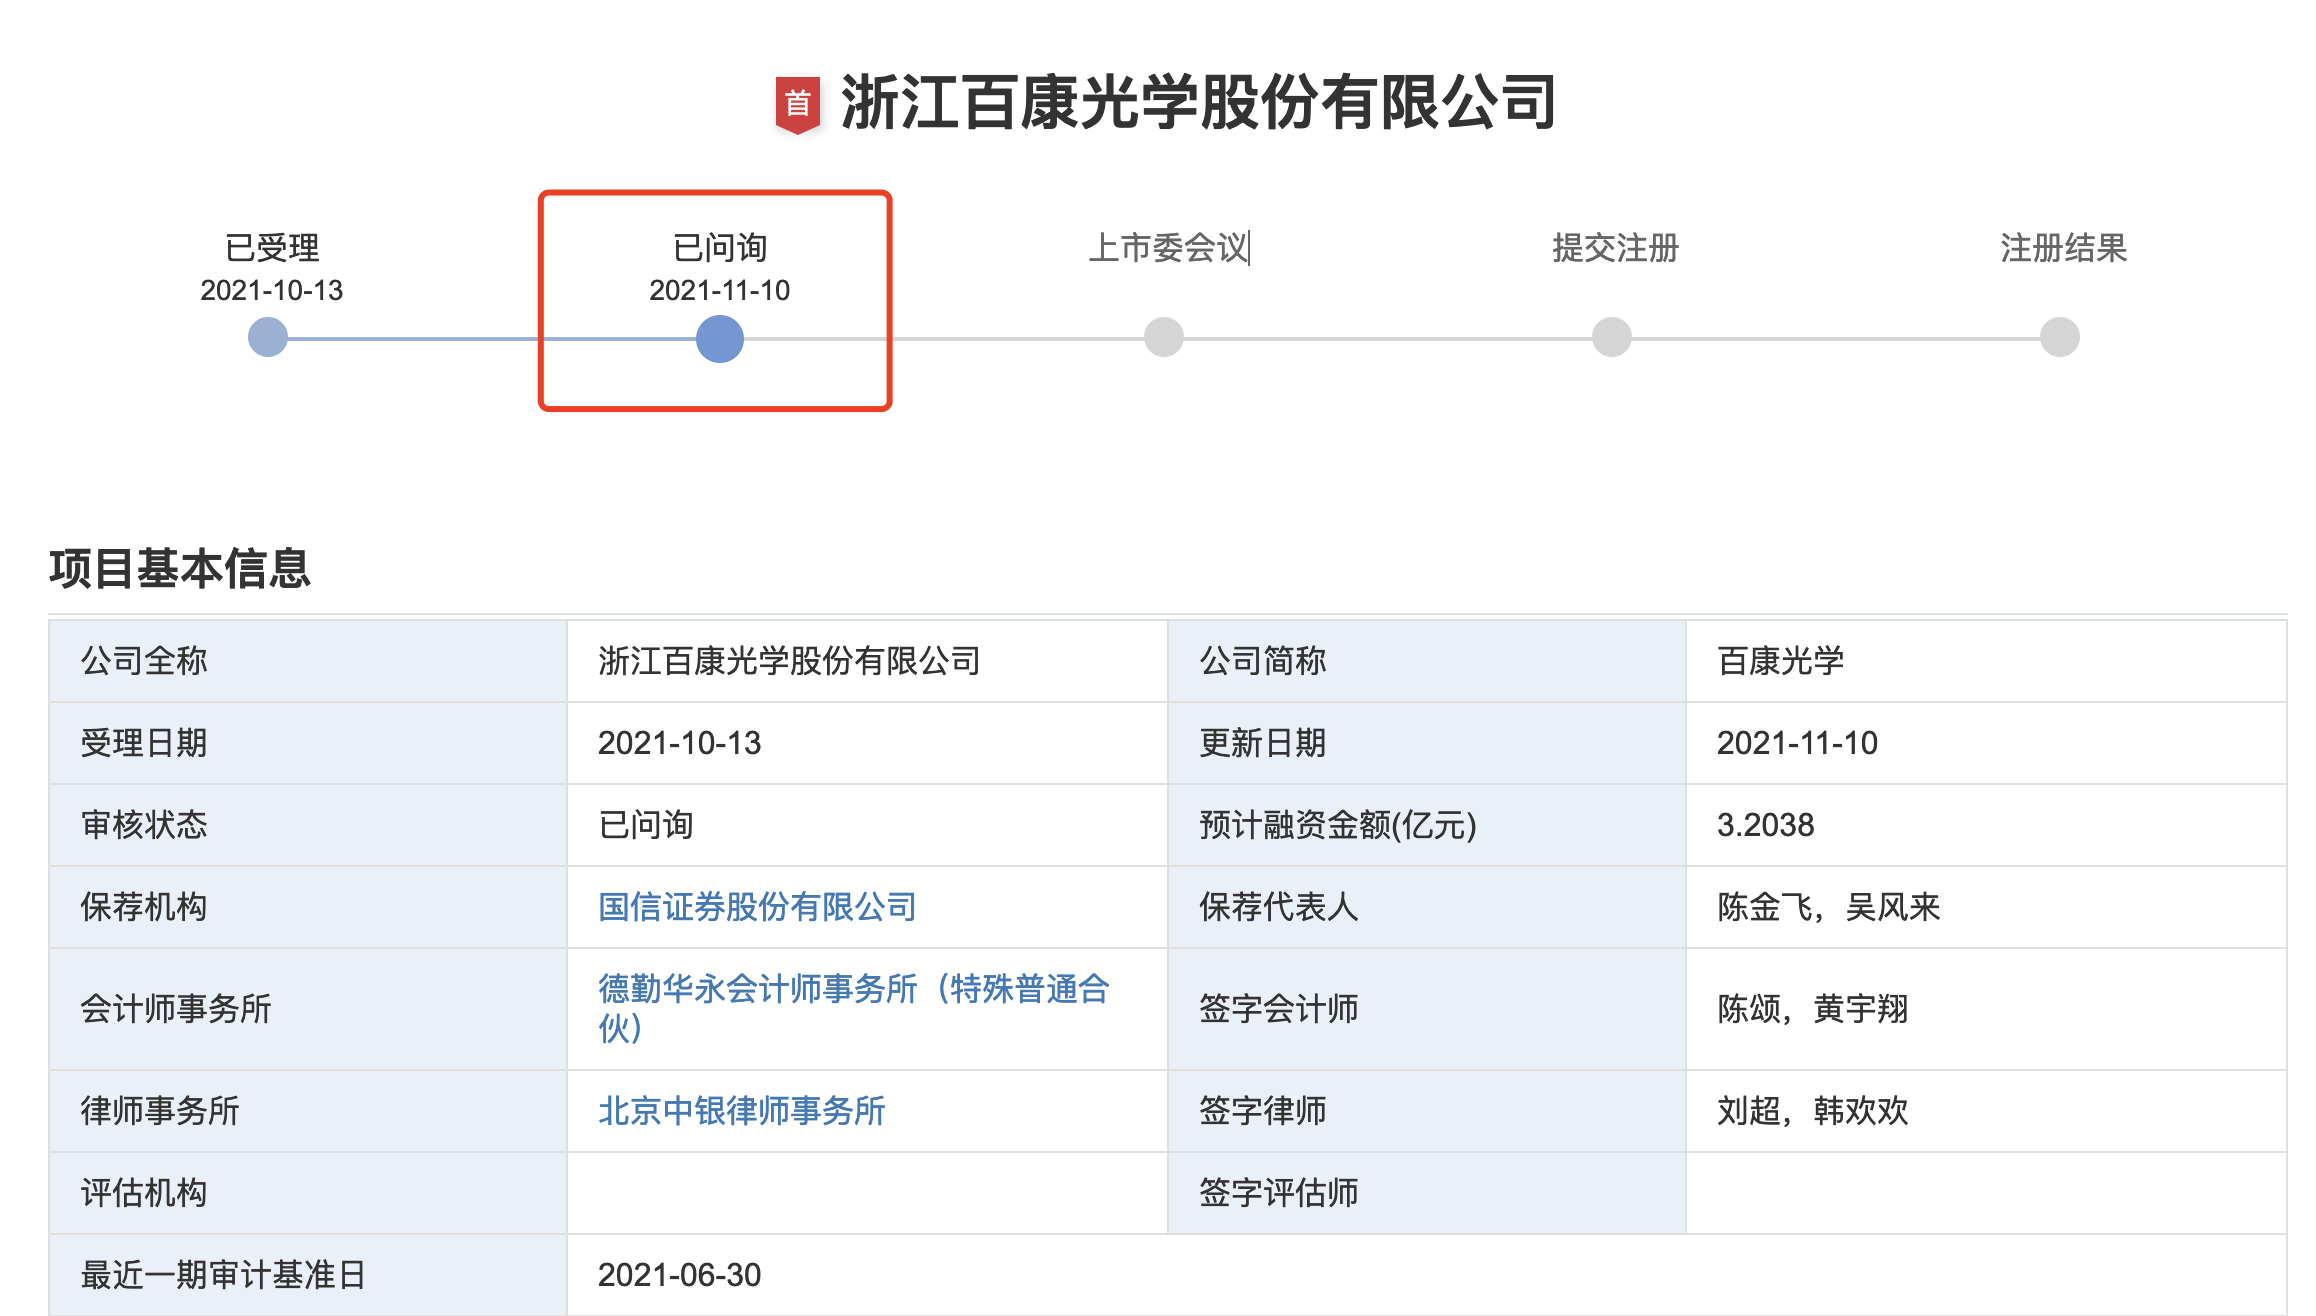Screen dimensions: 2316x1316
Task: Click the 受理日期 label cell
Action: tap(308, 743)
